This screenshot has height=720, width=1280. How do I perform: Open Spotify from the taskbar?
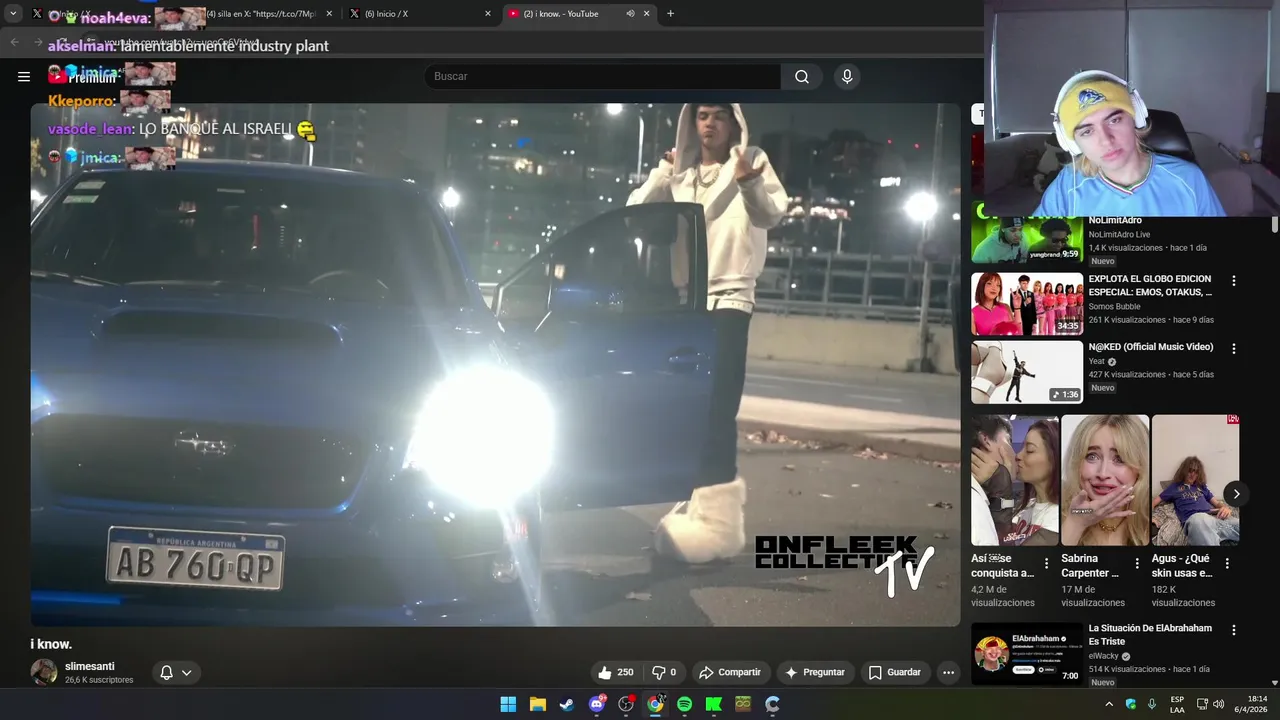684,704
